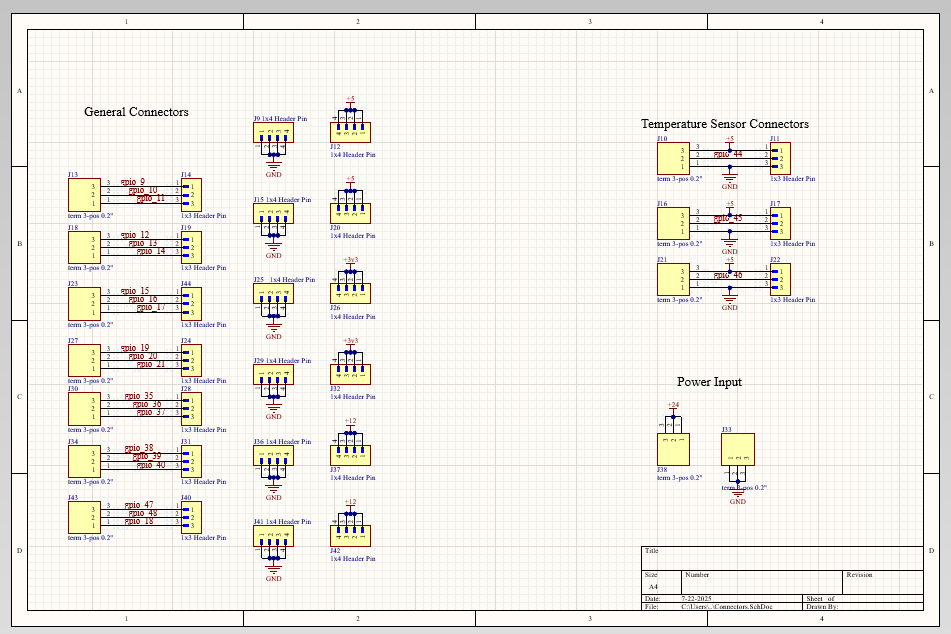The height and width of the screenshot is (634, 951).
Task: Click the J14 1x3 header pin symbol
Action: (x=190, y=195)
